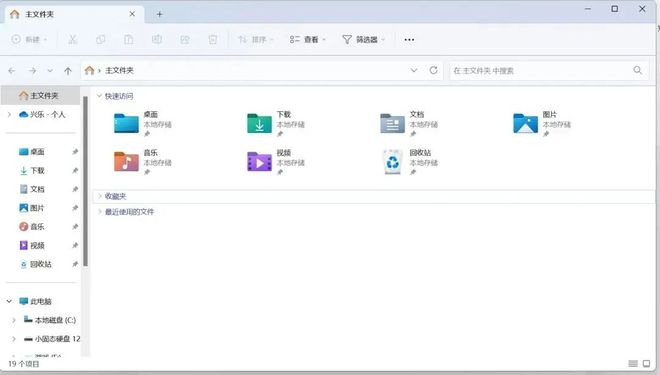This screenshot has width=660, height=375.
Task: Click the Paste clipboard icon
Action: [129, 40]
